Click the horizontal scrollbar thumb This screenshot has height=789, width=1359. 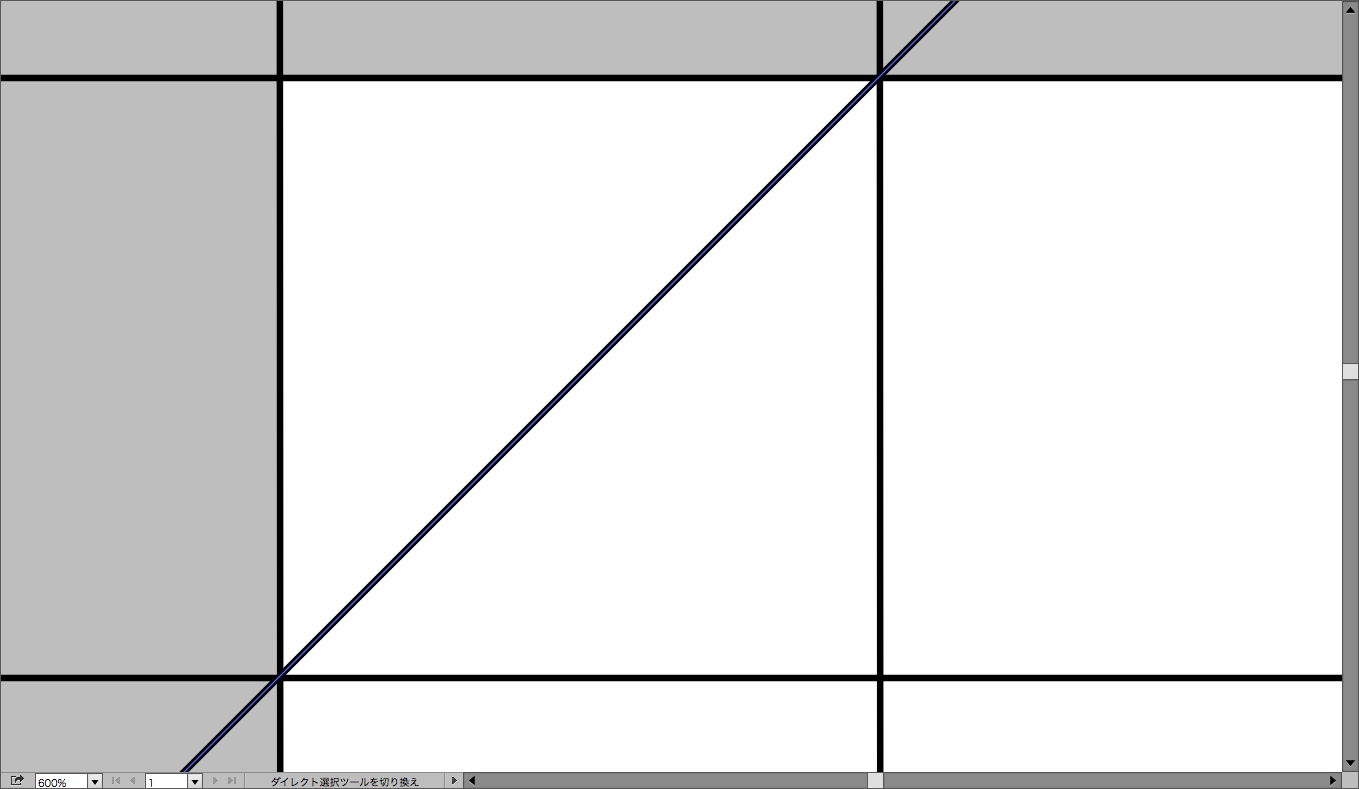click(875, 781)
